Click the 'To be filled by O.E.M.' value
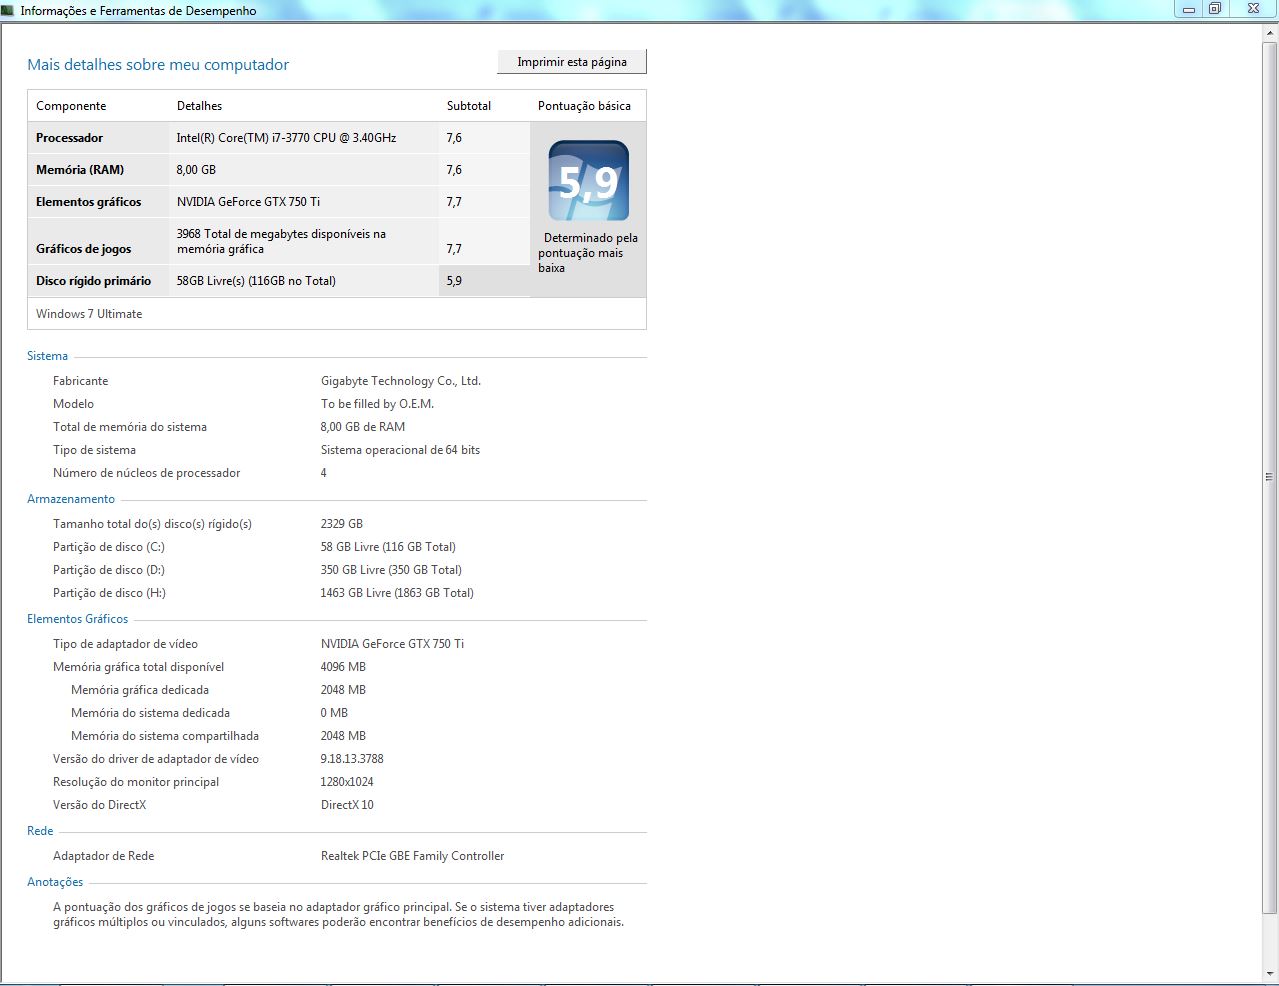This screenshot has width=1279, height=986. (x=377, y=404)
